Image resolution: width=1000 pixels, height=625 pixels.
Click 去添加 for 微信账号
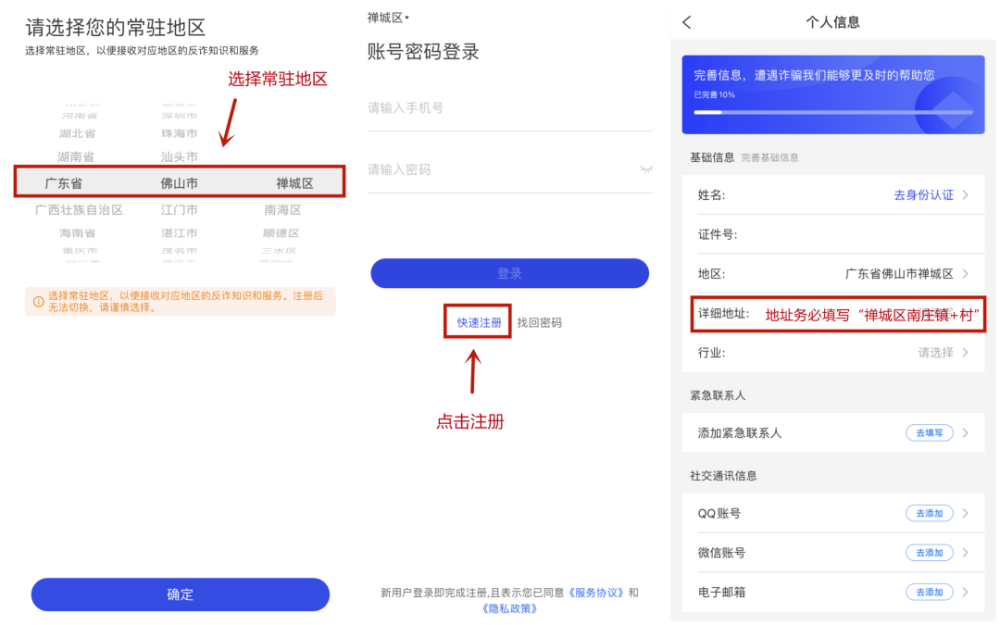pos(929,553)
